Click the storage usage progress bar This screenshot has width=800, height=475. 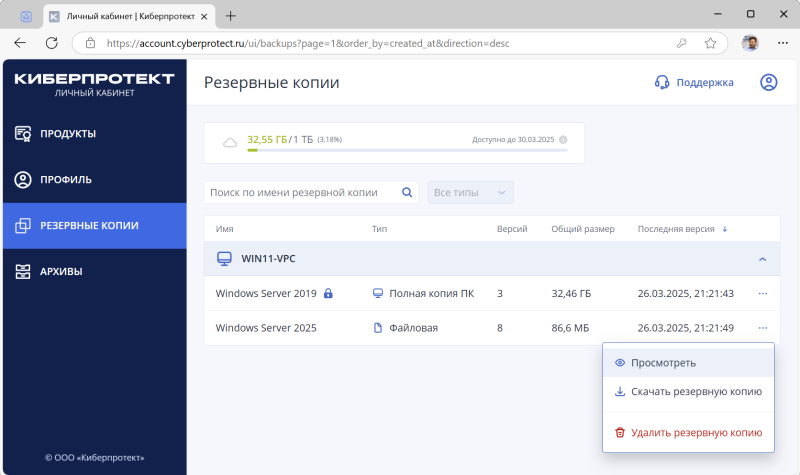tap(407, 150)
